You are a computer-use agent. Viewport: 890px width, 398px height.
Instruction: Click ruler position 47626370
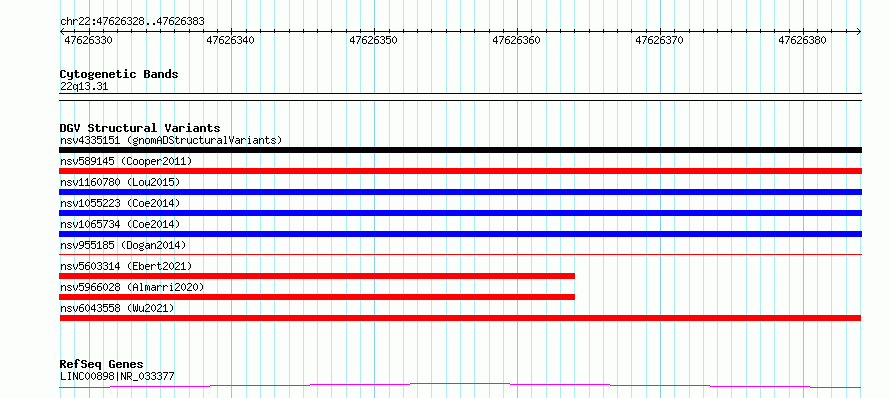[660, 40]
